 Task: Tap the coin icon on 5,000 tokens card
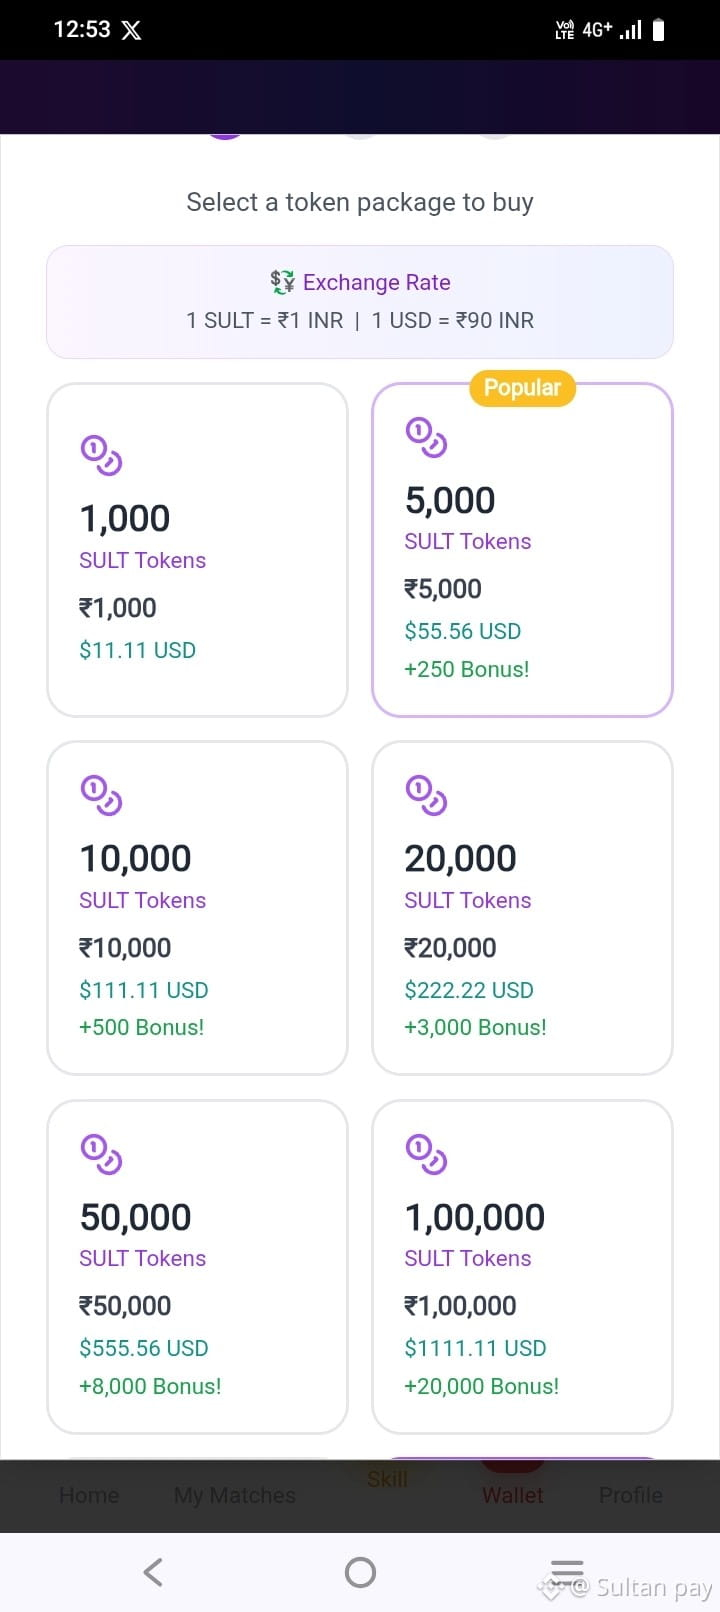(426, 437)
